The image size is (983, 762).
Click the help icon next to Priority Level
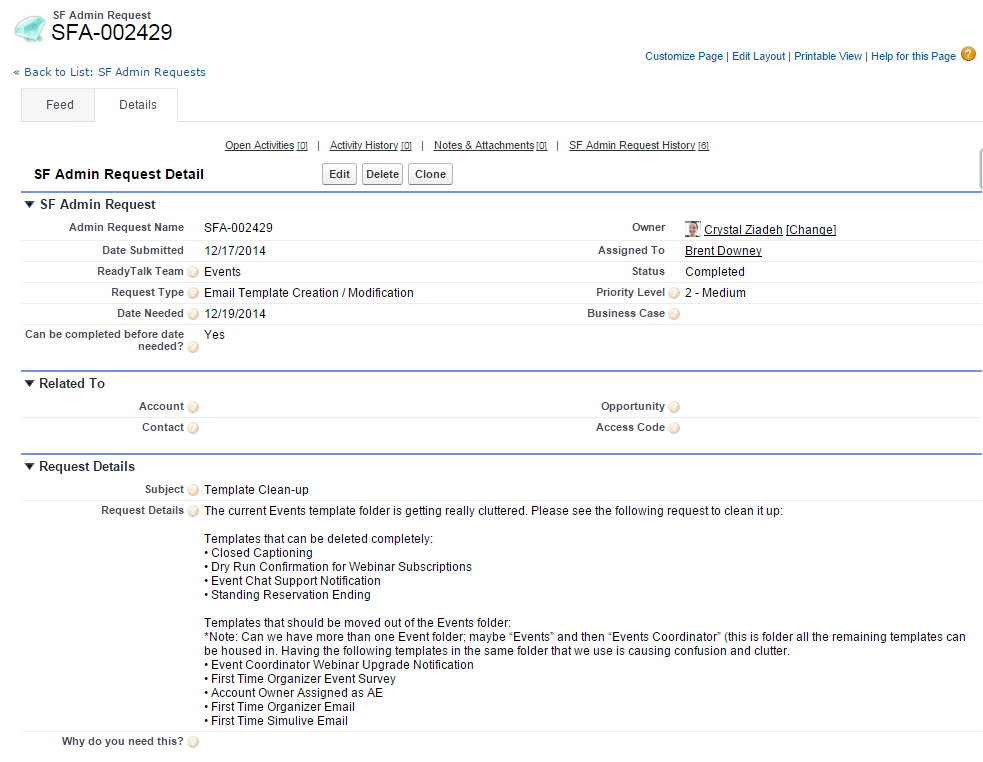tap(674, 294)
